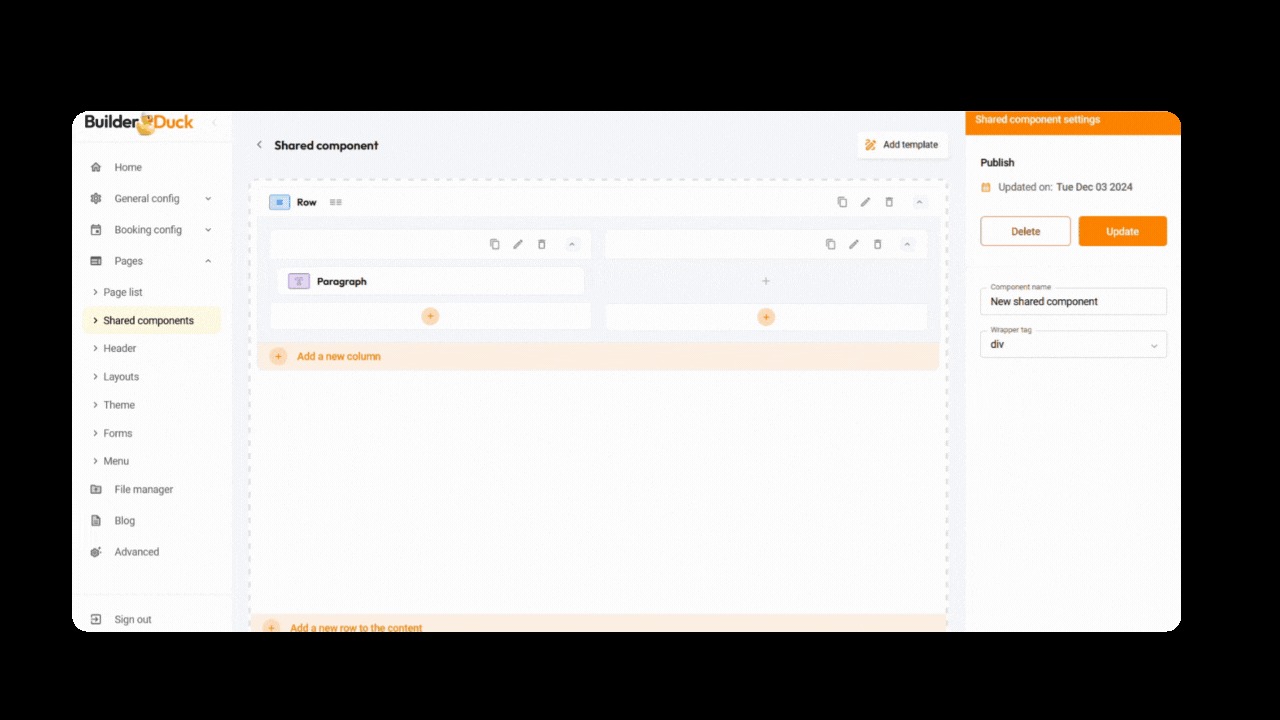Open File manager from the sidebar
The height and width of the screenshot is (720, 1280).
pos(143,490)
